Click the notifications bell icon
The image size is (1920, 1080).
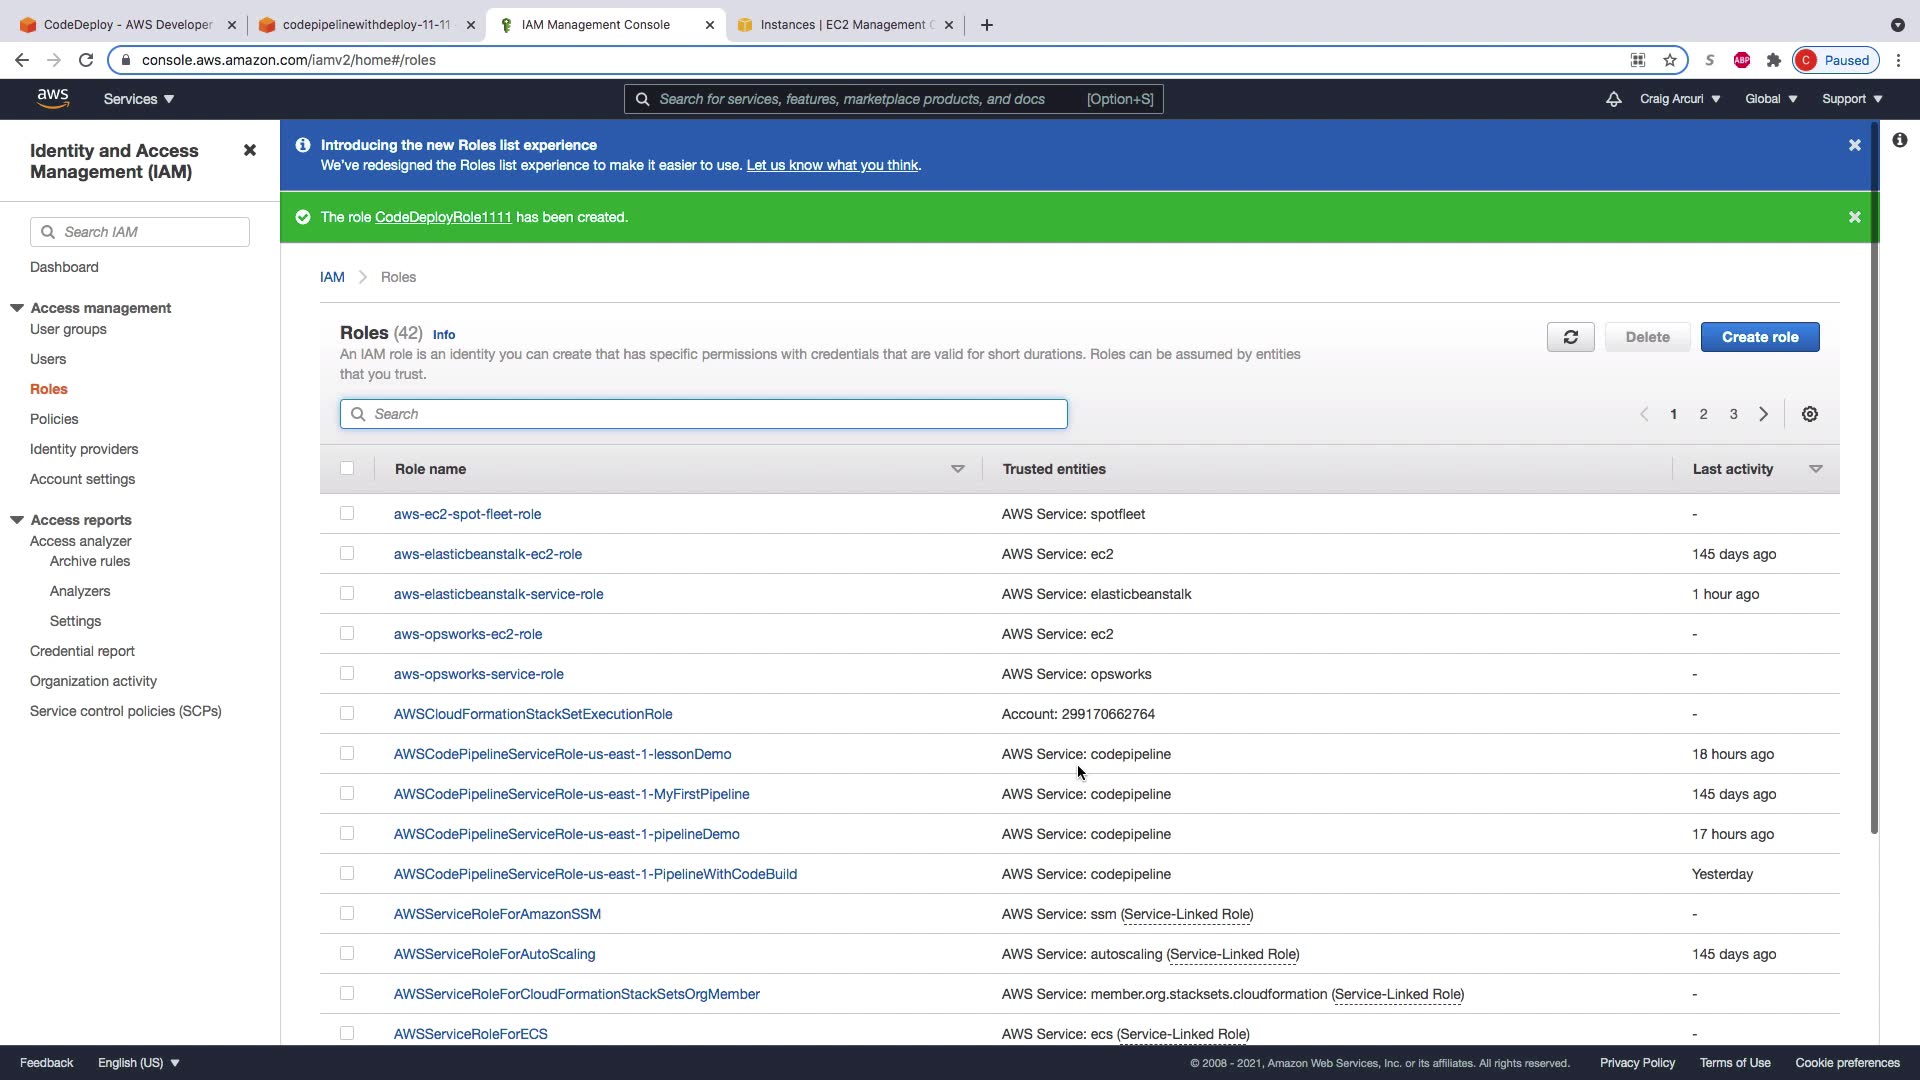coord(1613,99)
